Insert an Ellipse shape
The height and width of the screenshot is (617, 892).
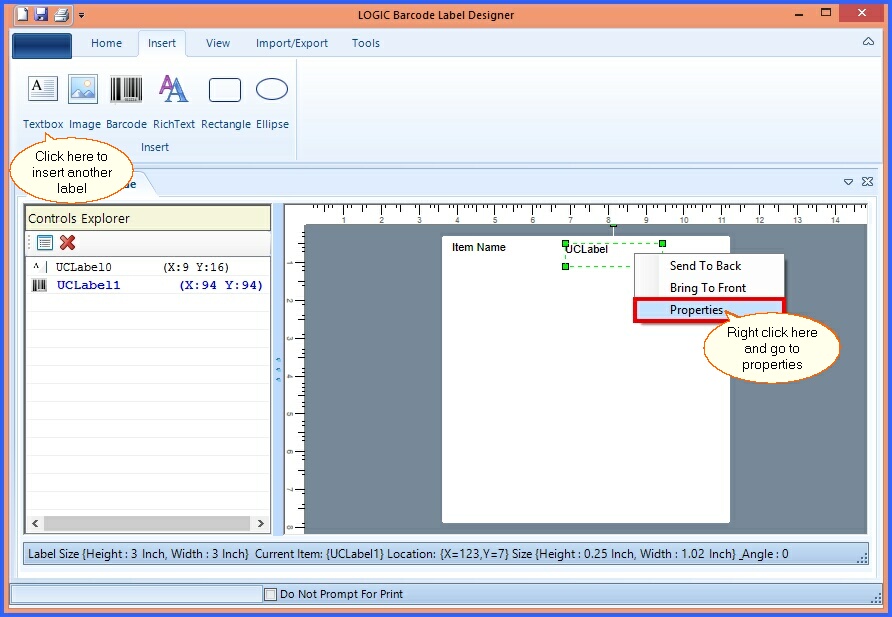[x=272, y=102]
